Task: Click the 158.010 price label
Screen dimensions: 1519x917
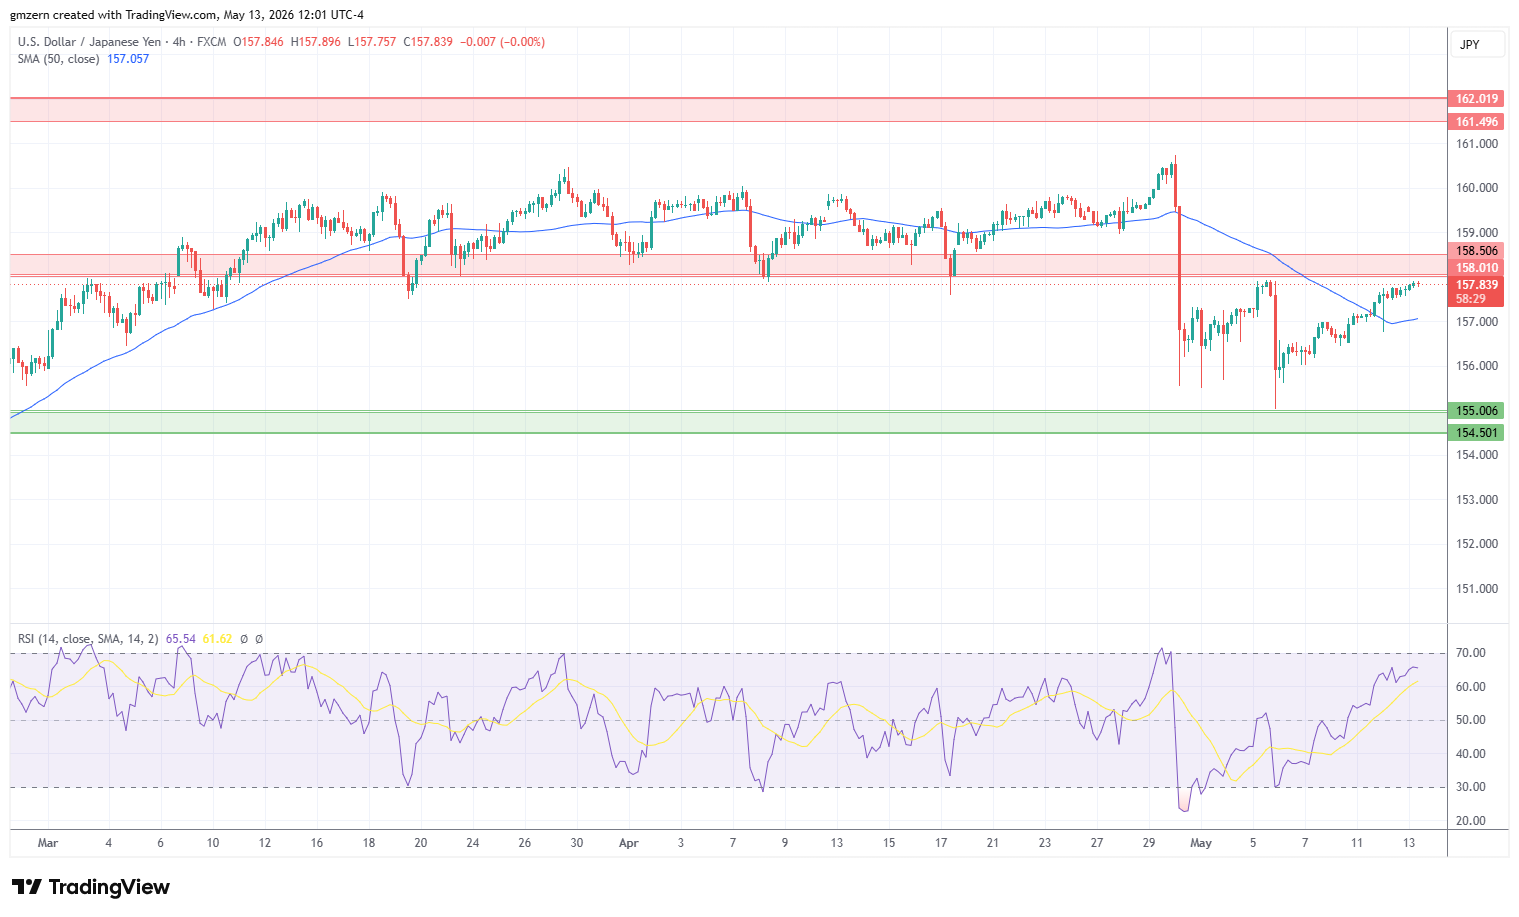Action: click(1476, 268)
